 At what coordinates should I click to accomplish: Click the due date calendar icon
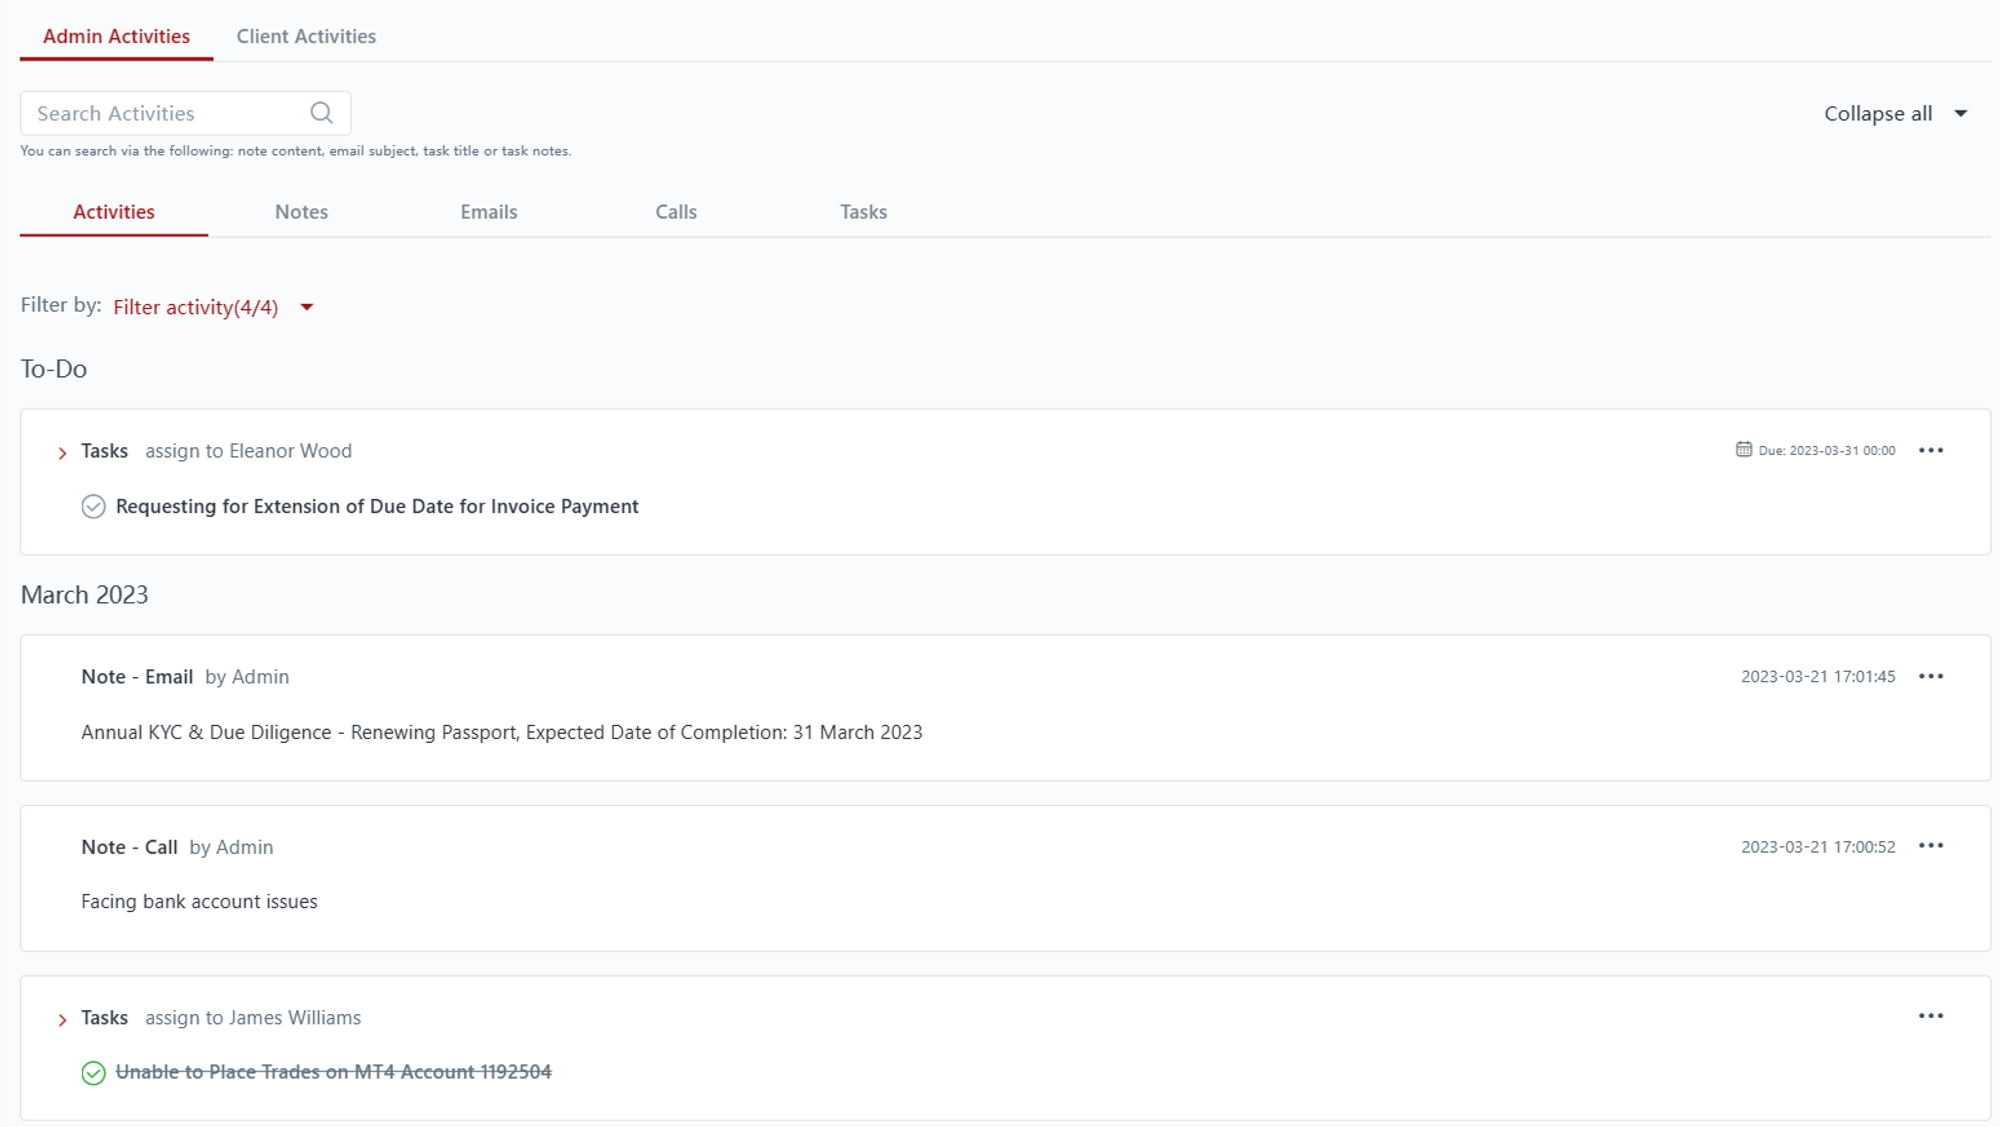1743,450
